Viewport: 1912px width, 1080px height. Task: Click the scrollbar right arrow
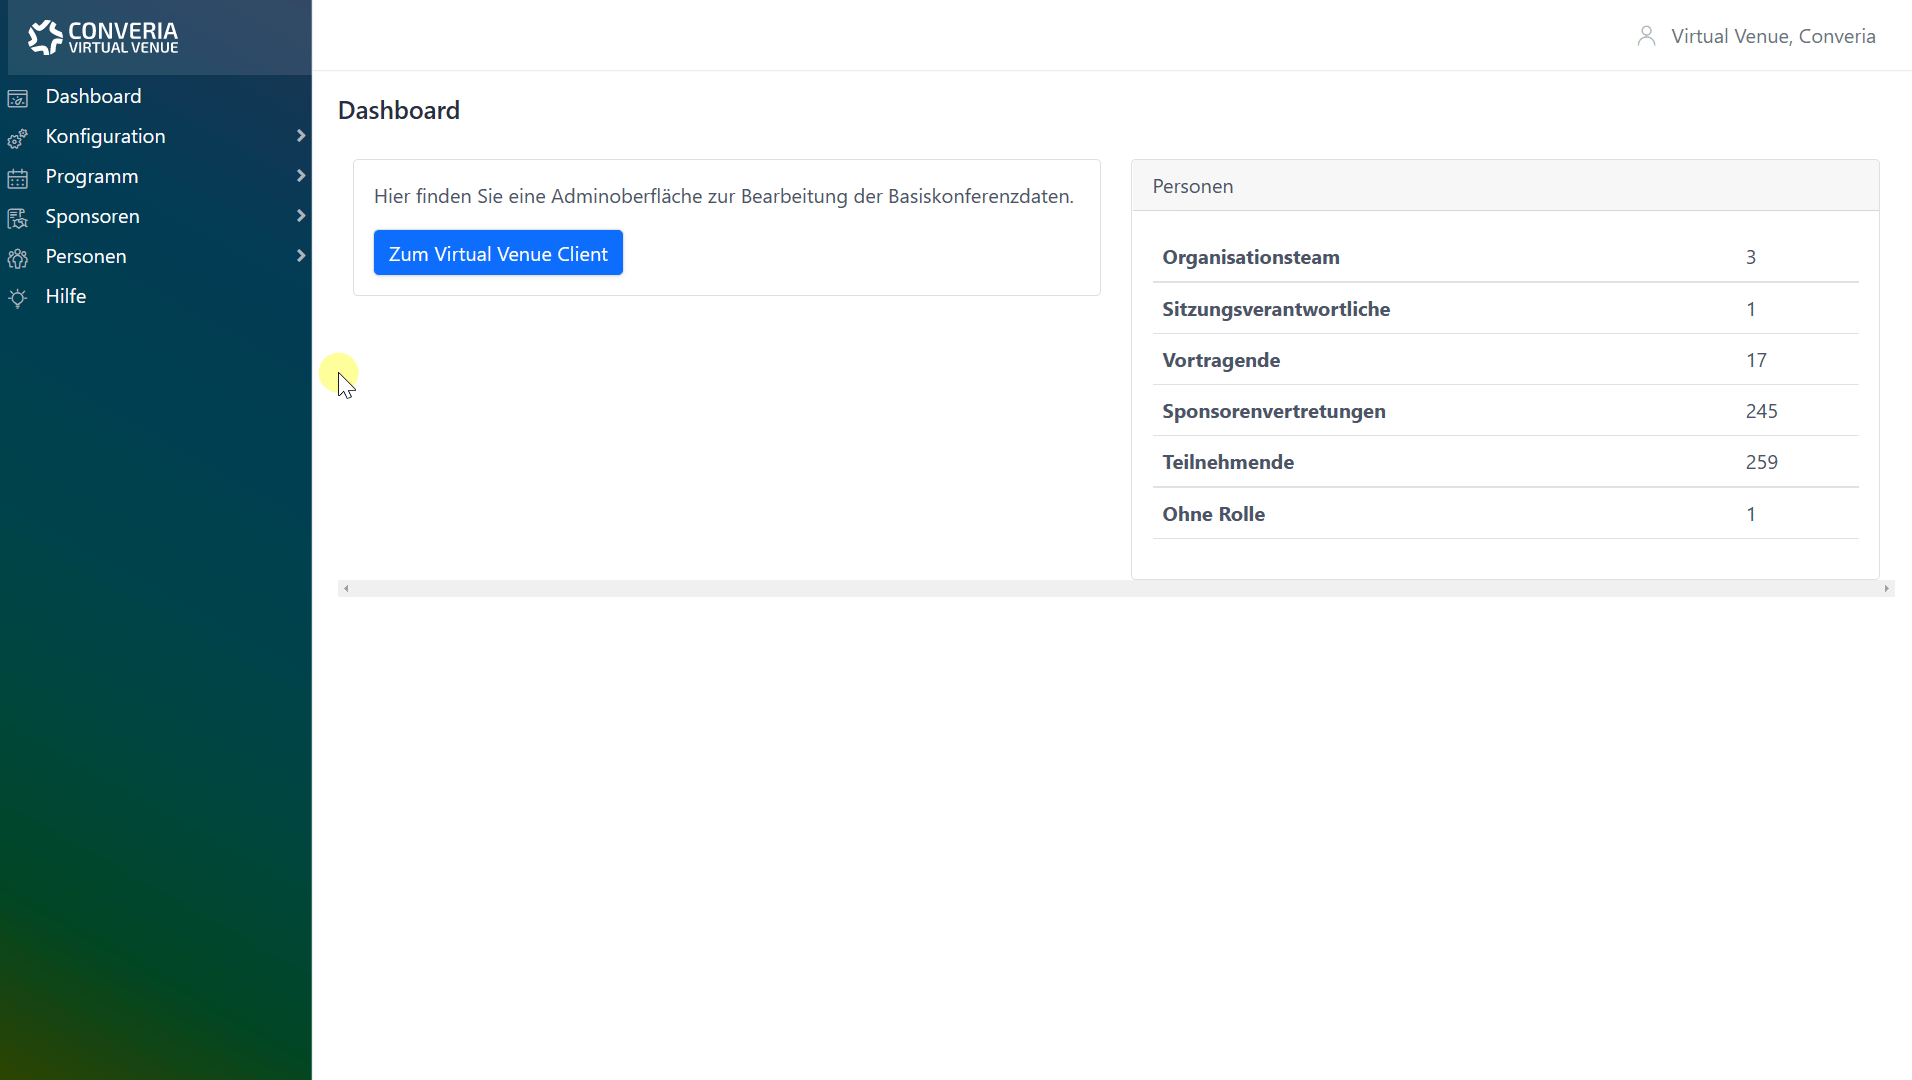[x=1886, y=589]
